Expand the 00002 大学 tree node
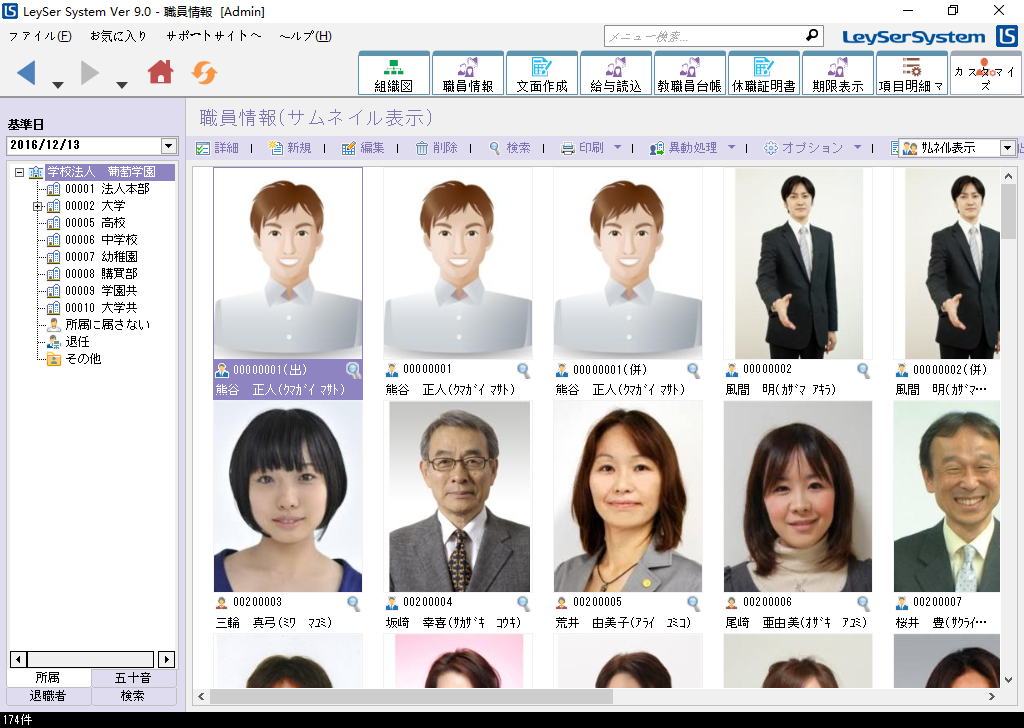The image size is (1024, 728). (x=38, y=206)
